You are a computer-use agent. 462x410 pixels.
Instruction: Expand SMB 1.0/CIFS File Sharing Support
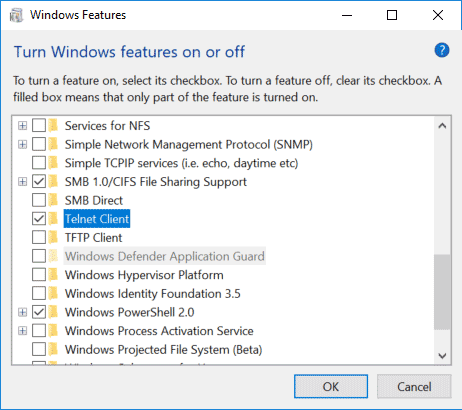[x=22, y=182]
